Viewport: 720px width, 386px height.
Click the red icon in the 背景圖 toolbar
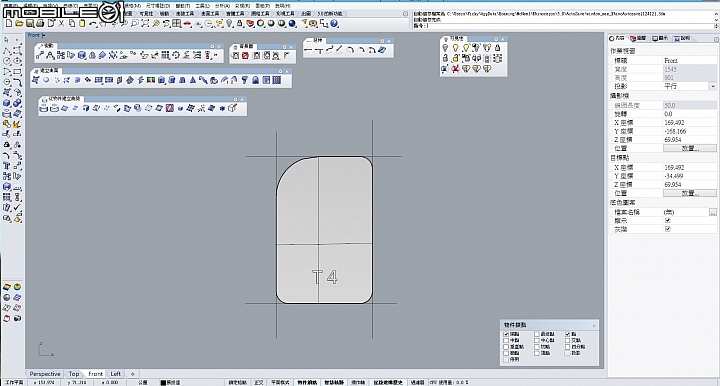click(x=245, y=56)
